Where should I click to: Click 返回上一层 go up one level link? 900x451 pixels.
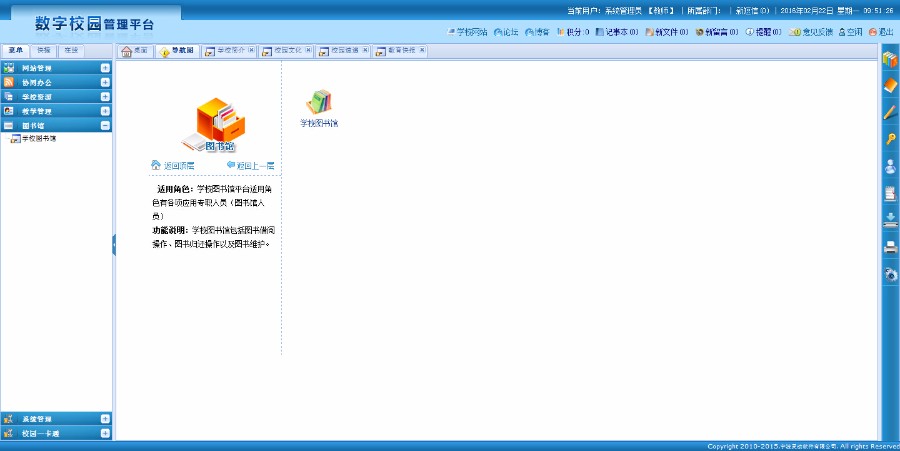pos(251,165)
